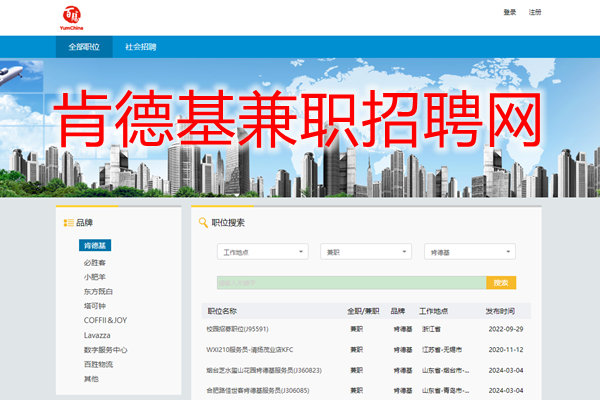Image resolution: width=600 pixels, height=400 pixels.
Task: Click the 品牌 column header
Action: pyautogui.click(x=398, y=311)
